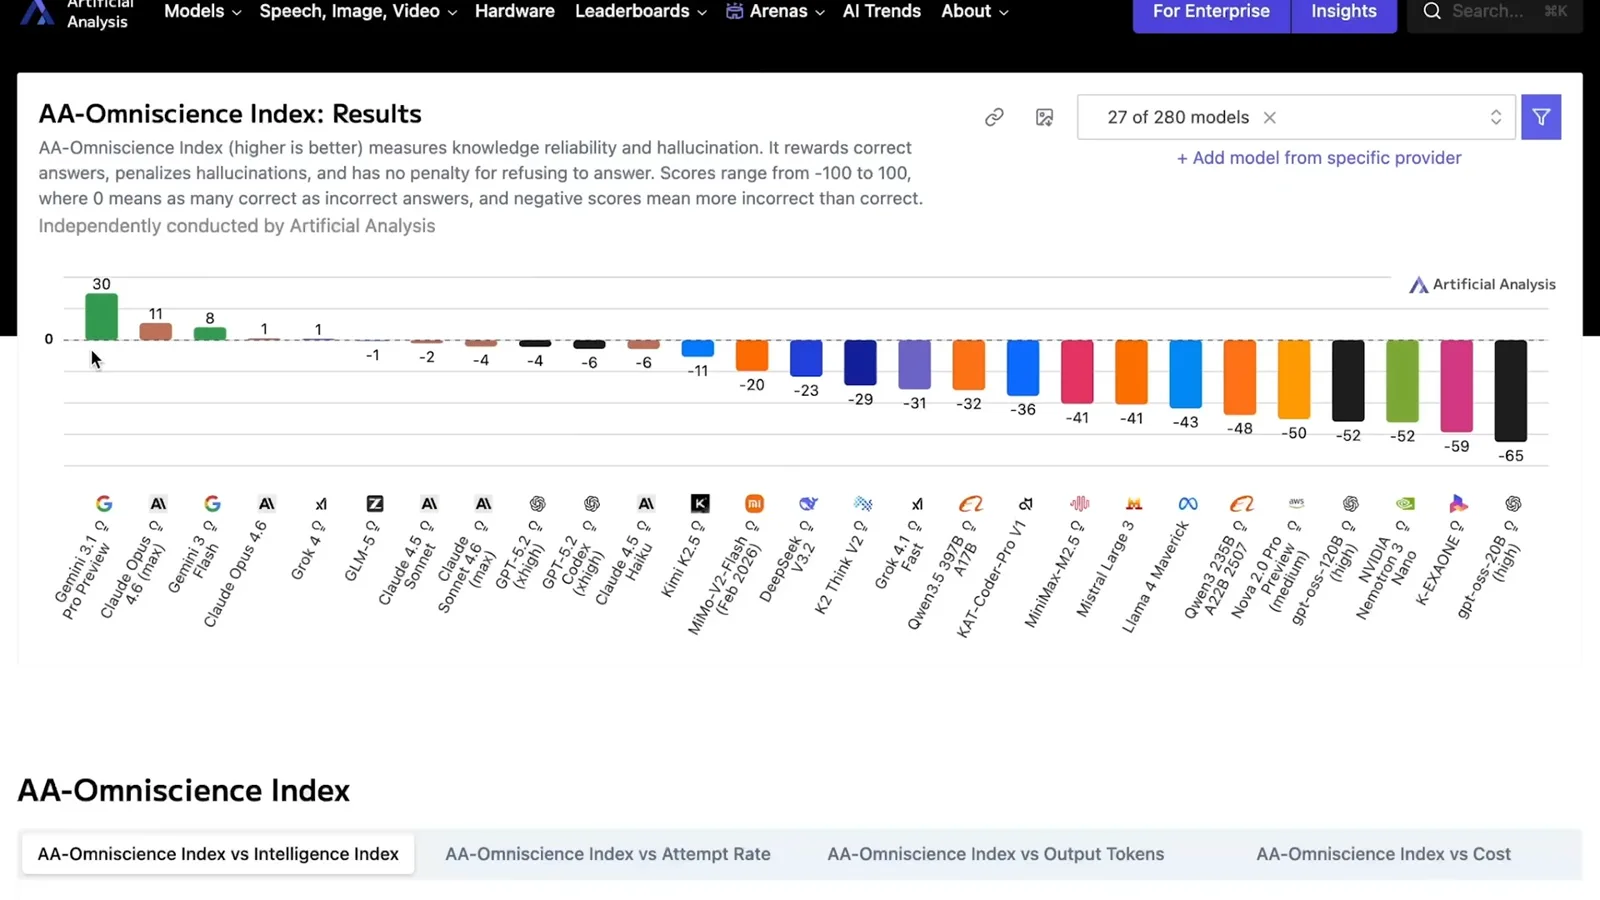Screen dimensions: 1600x900
Task: Click the black gpt-oss-20B bar at -65
Action: (x=1510, y=391)
